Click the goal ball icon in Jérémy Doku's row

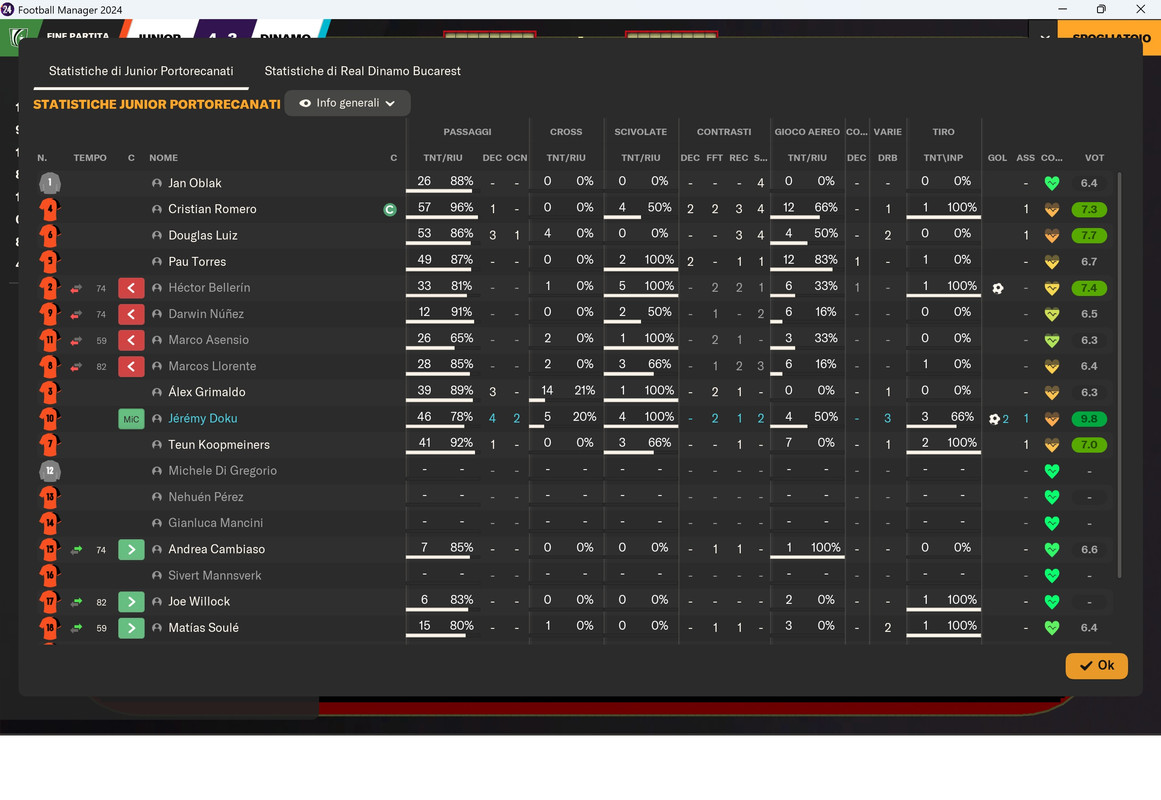[994, 419]
